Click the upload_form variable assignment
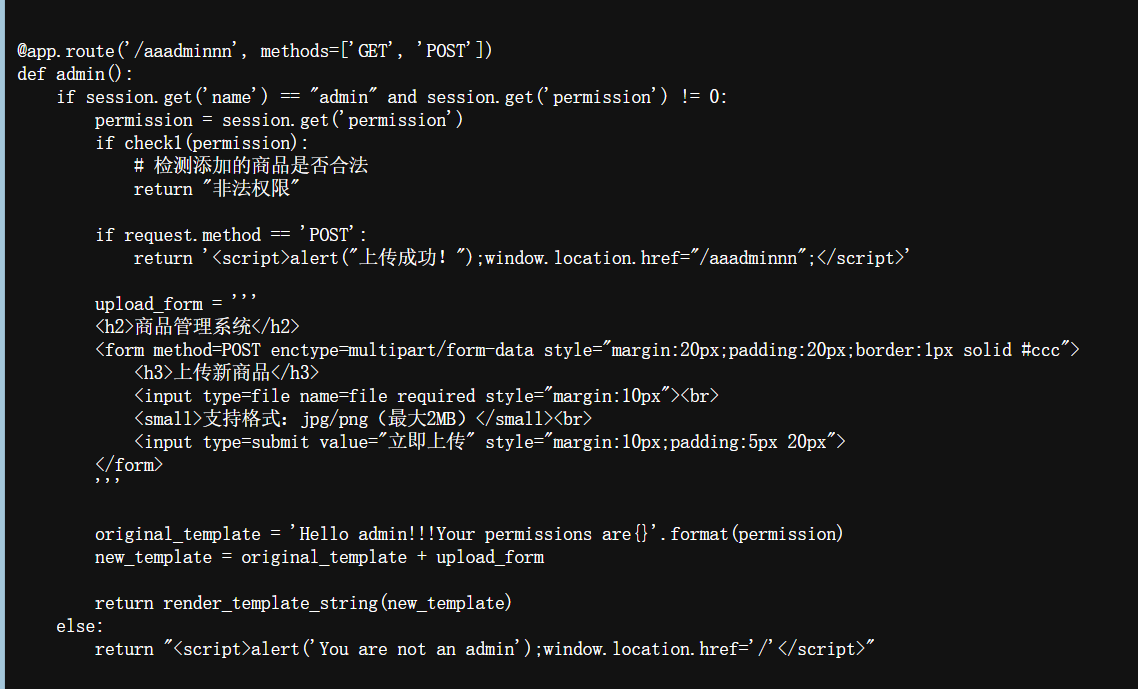 176,303
